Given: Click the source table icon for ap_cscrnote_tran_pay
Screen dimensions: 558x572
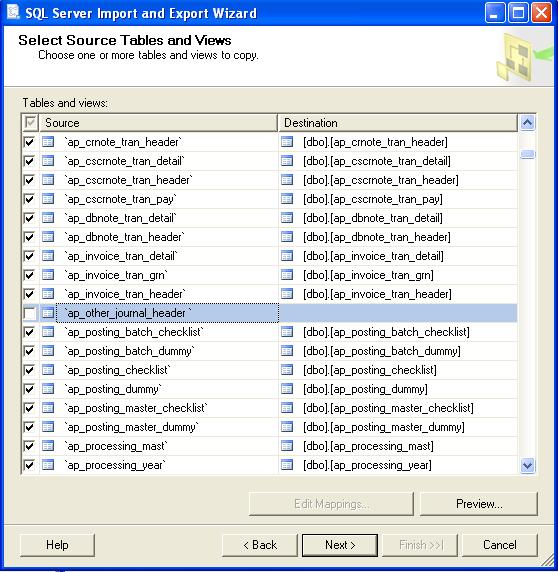Looking at the screenshot, I should pos(48,198).
